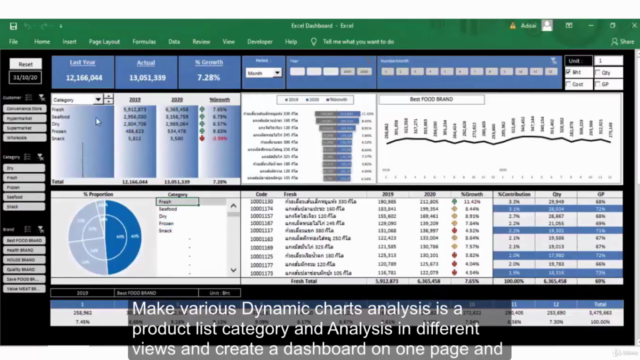Click the spinner down arrow beside the Category dropdown
This screenshot has width=640, height=360.
pyautogui.click(x=109, y=102)
